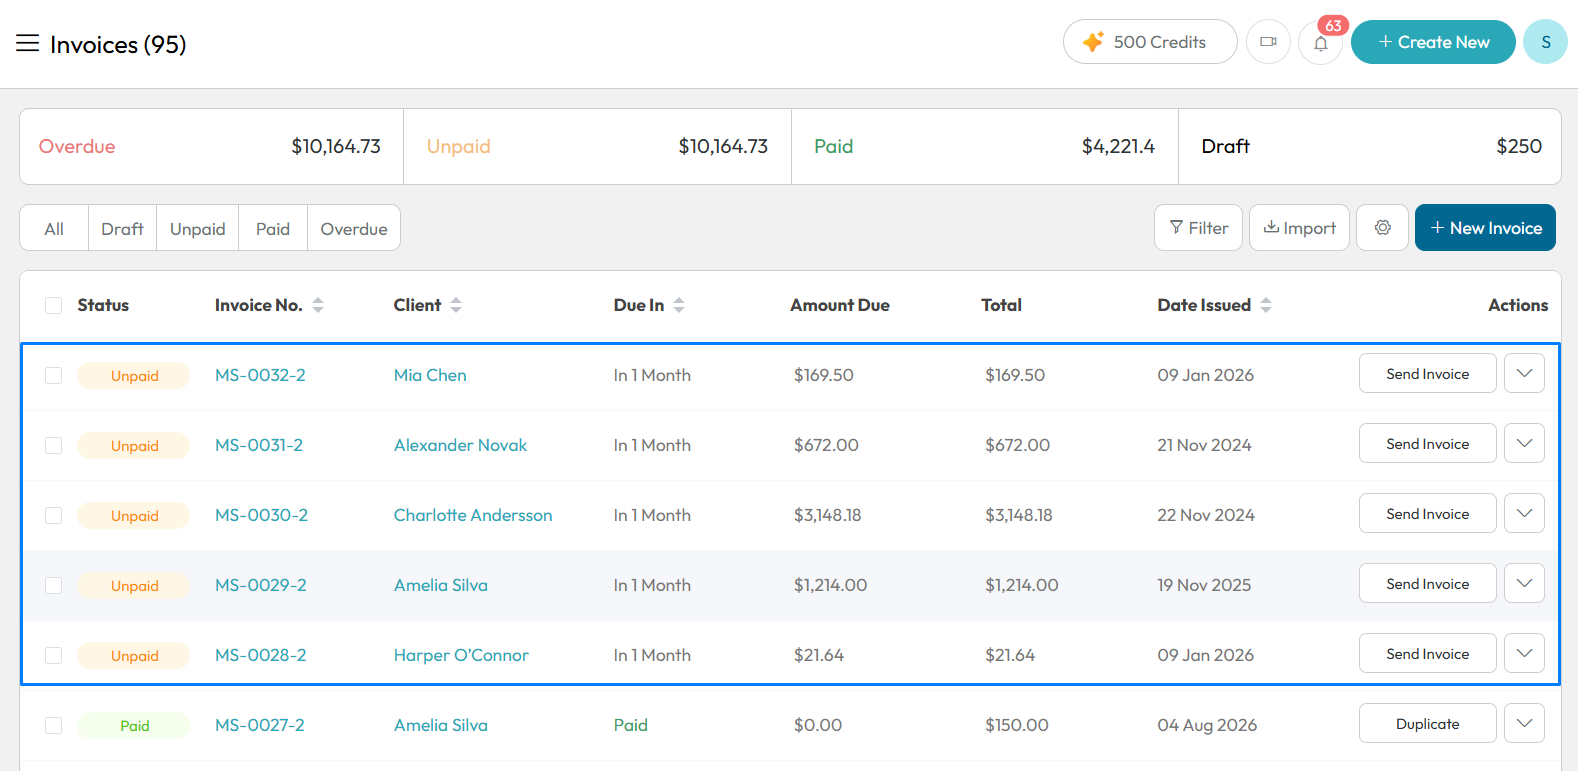The image size is (1578, 771).
Task: Expand actions dropdown for MS-0029-2 row
Action: coord(1524,583)
